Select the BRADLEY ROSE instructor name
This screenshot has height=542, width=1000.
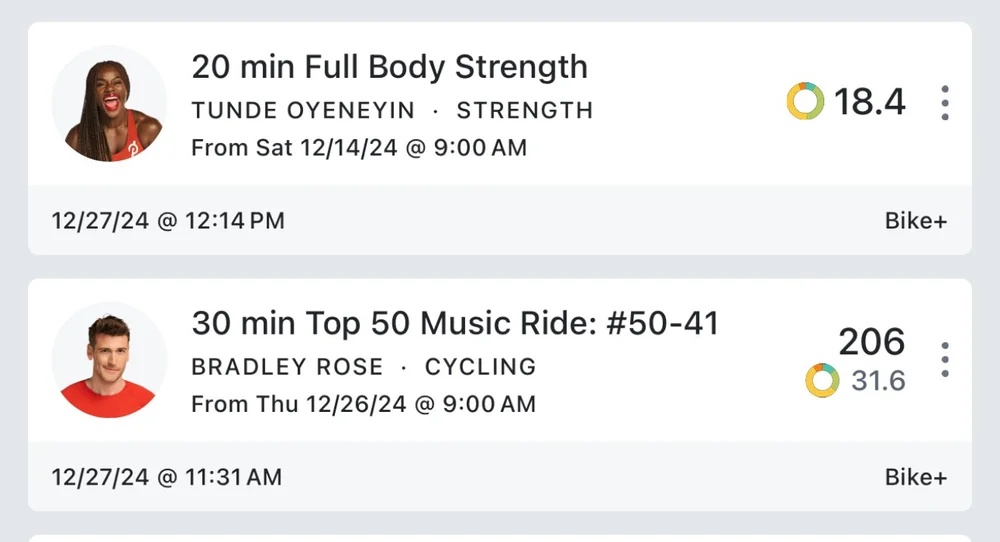tap(287, 367)
